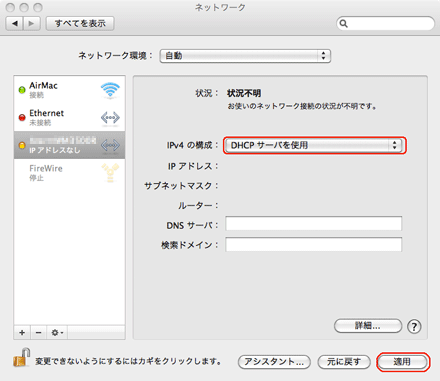Open the アシスタント... assistant button
Viewport: 440px width, 381px height.
[274, 362]
